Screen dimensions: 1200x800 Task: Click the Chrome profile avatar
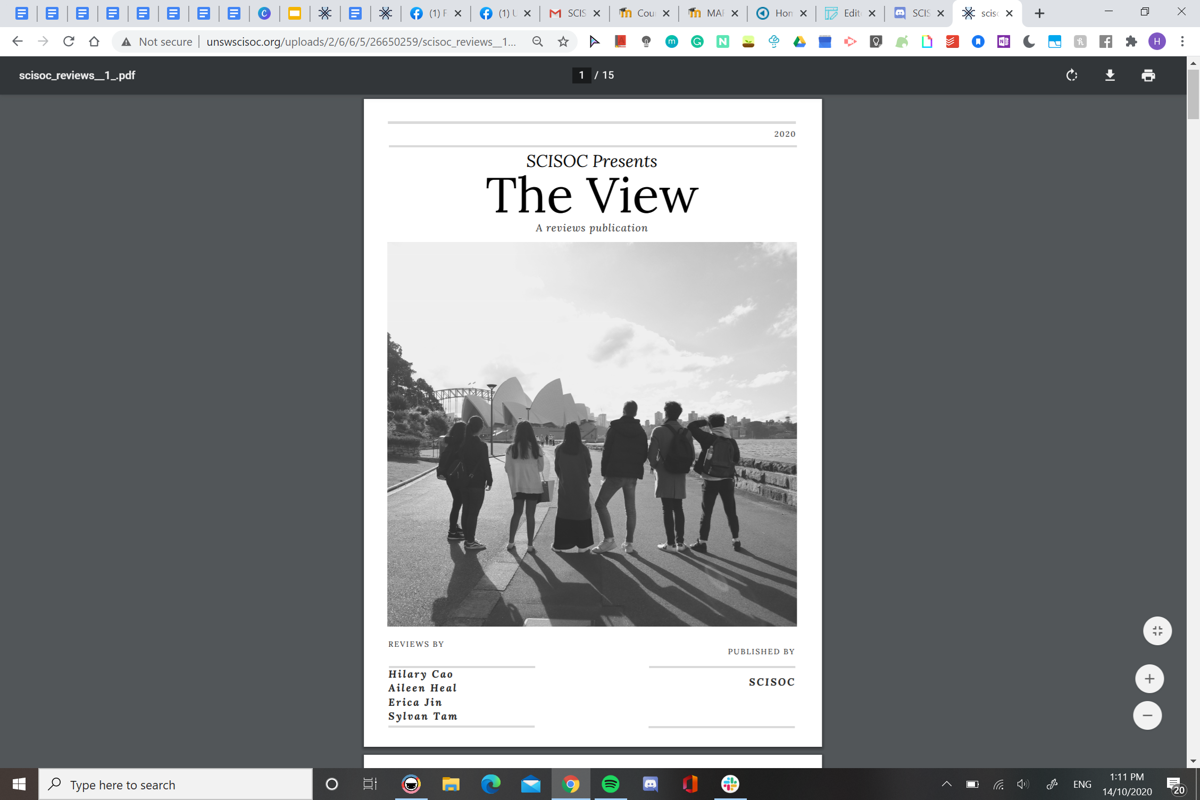1157,42
